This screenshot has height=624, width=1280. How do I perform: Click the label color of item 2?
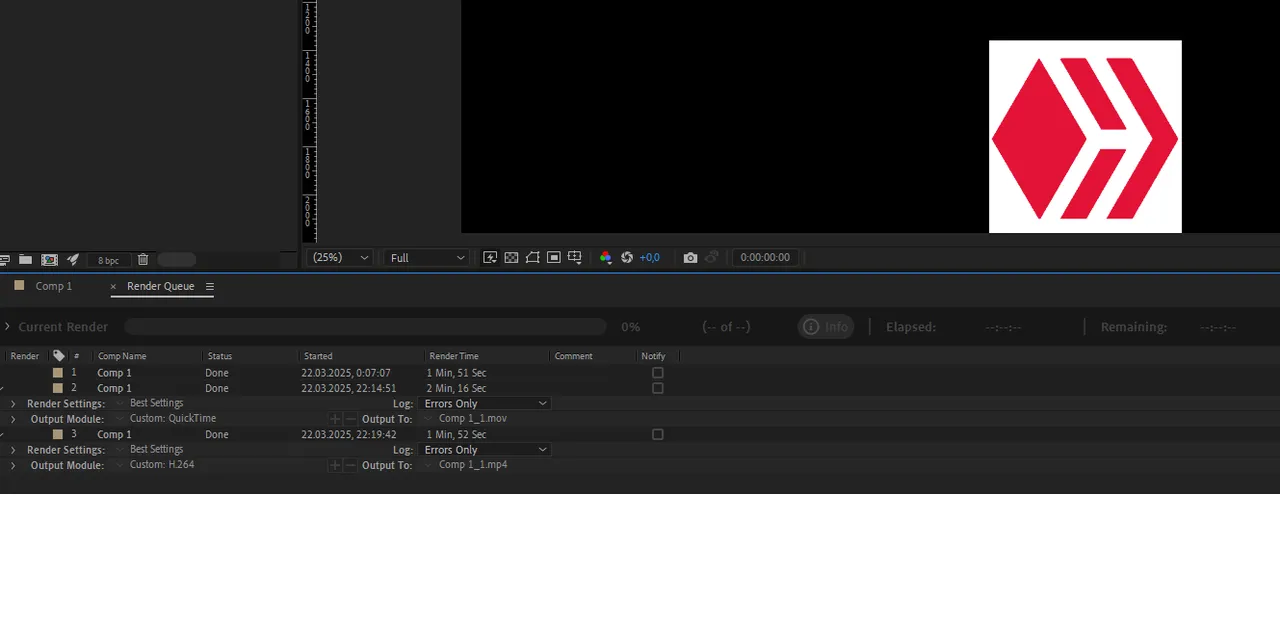58,388
